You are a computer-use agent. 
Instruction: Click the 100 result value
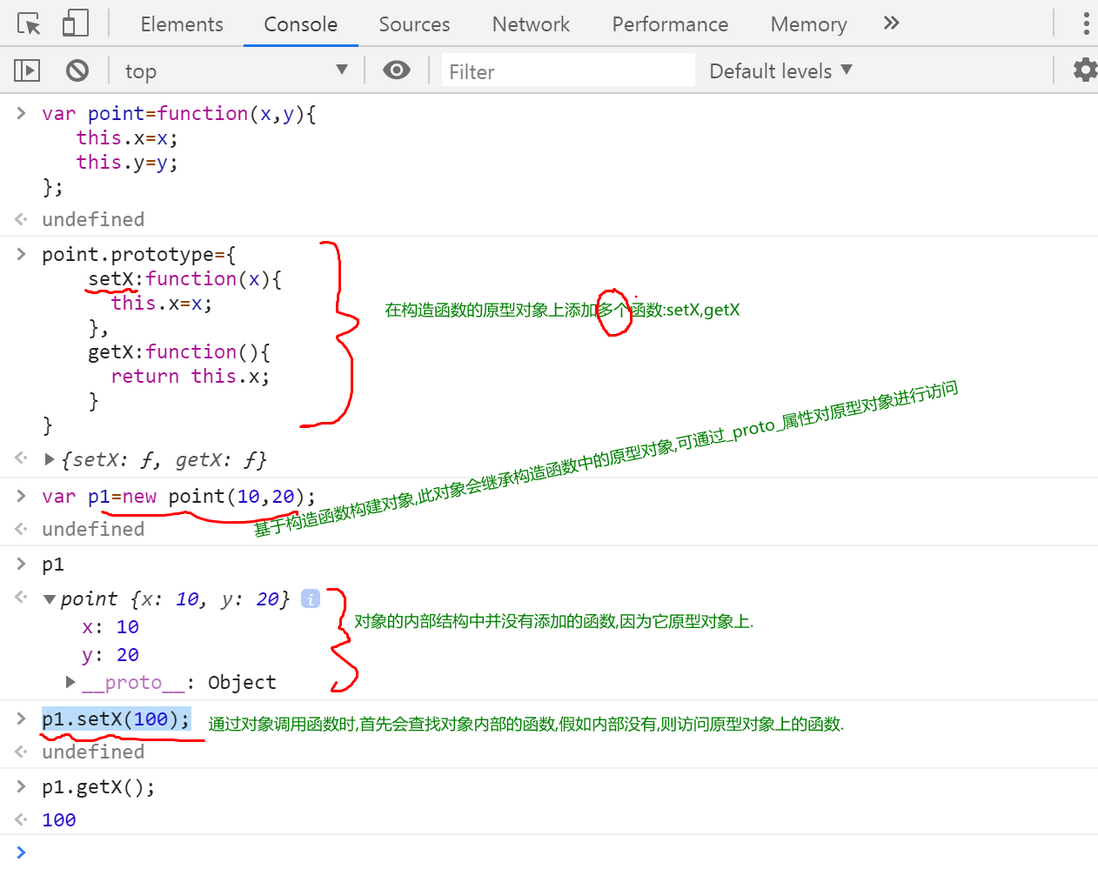pyautogui.click(x=59, y=820)
